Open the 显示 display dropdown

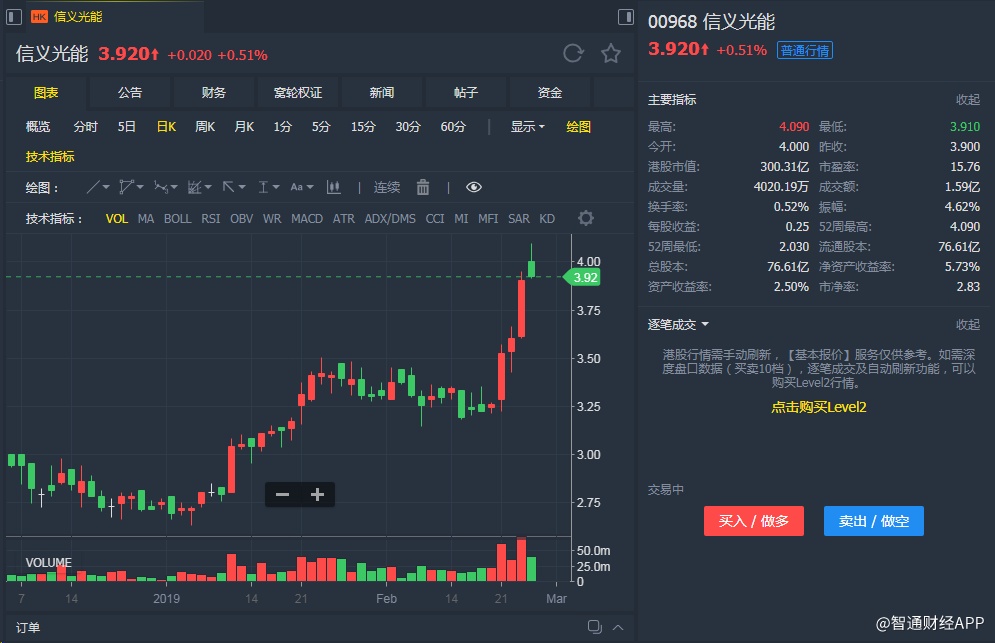(527, 127)
